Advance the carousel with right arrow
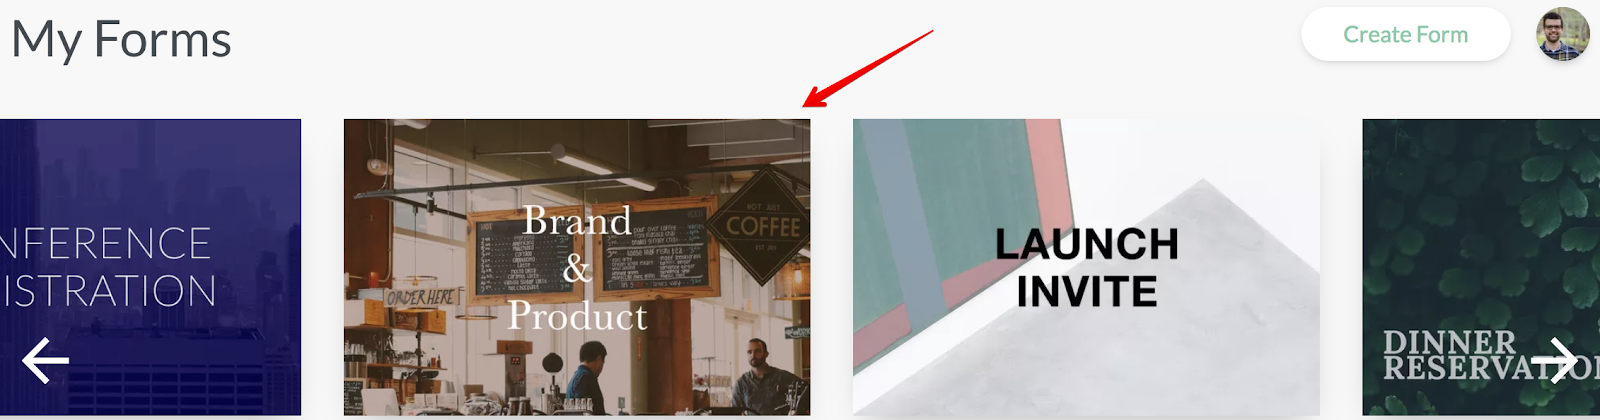This screenshot has height=420, width=1600. pos(1555,361)
